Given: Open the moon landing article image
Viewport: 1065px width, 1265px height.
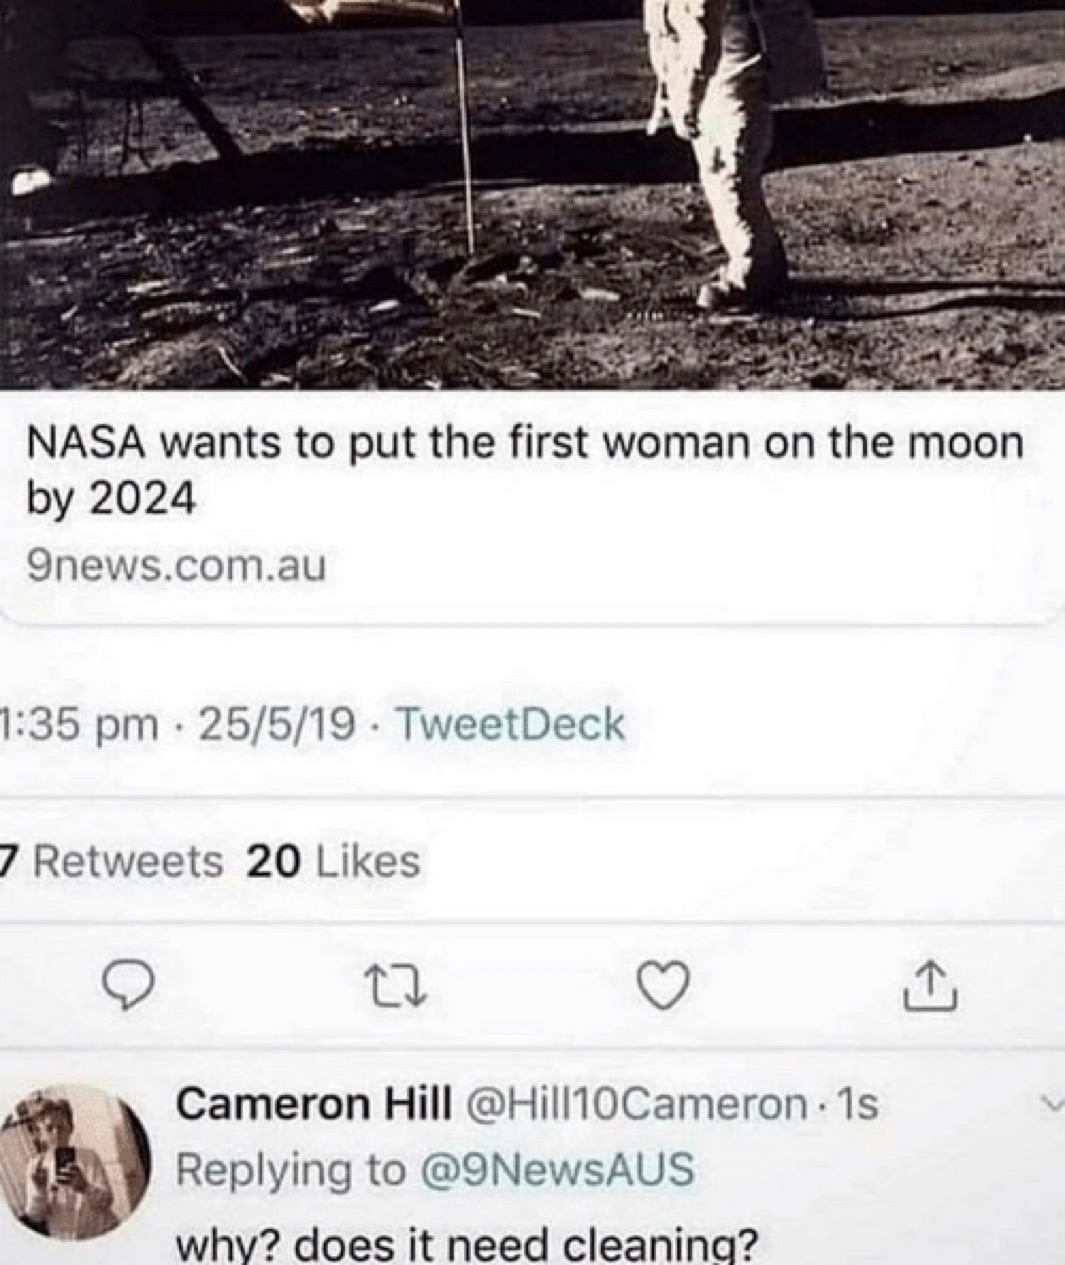Looking at the screenshot, I should click(x=532, y=195).
